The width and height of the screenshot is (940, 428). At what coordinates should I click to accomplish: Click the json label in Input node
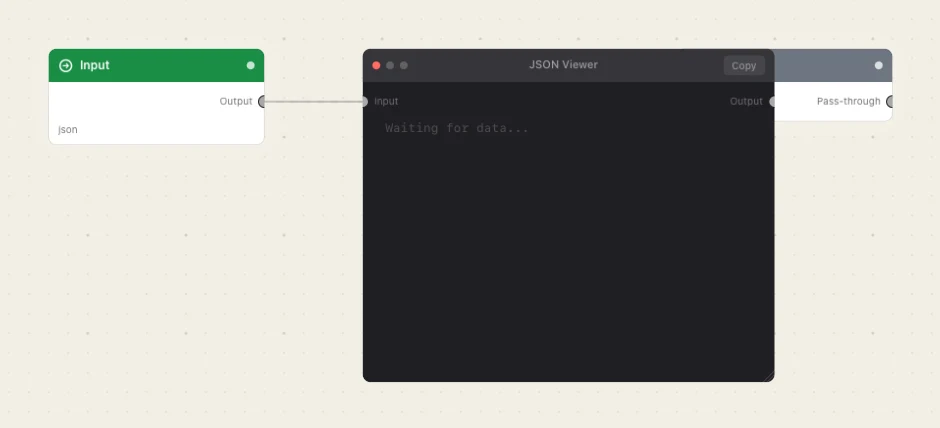point(68,129)
